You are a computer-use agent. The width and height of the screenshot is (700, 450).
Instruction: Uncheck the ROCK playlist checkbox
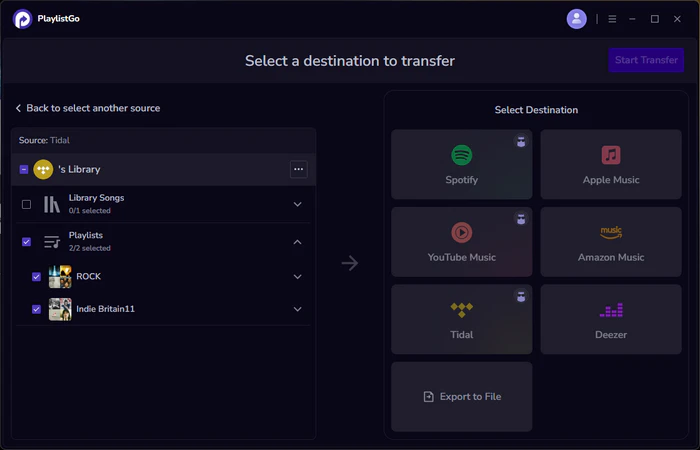pos(36,277)
